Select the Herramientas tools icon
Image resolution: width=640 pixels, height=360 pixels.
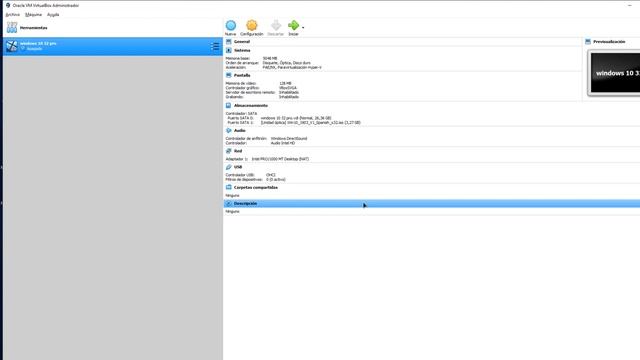coord(12,28)
